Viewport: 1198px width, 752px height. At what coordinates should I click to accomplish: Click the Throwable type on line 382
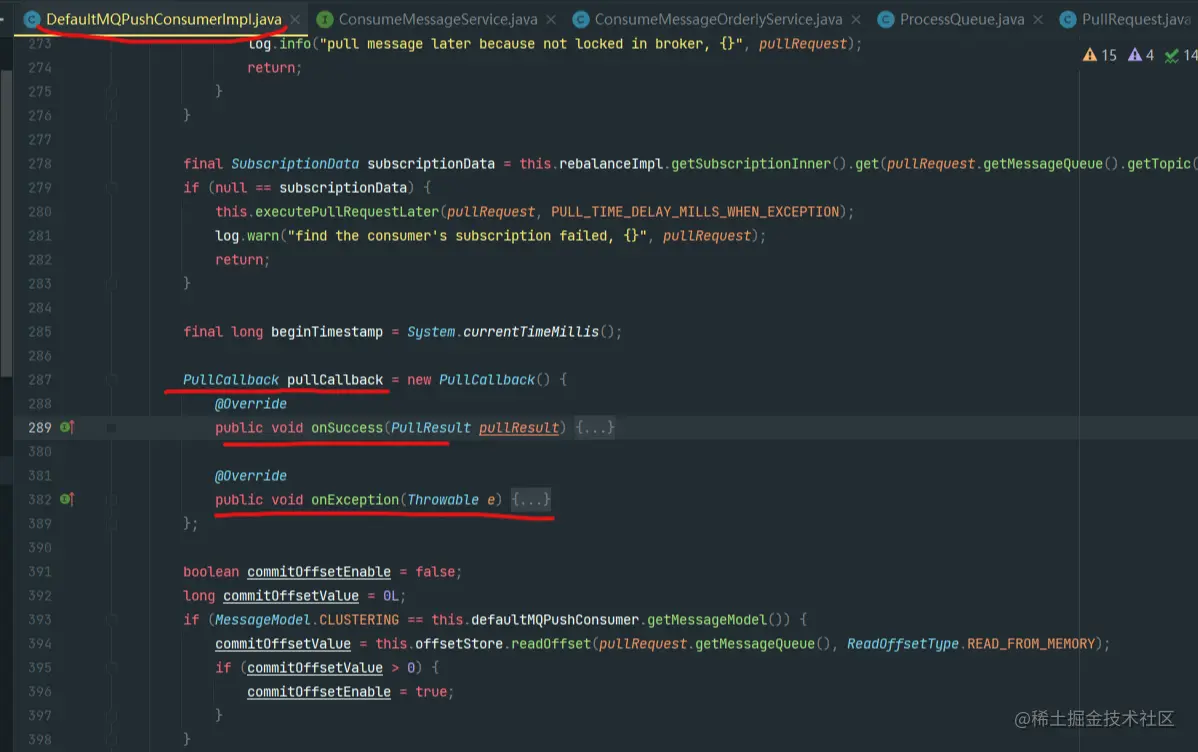(443, 499)
